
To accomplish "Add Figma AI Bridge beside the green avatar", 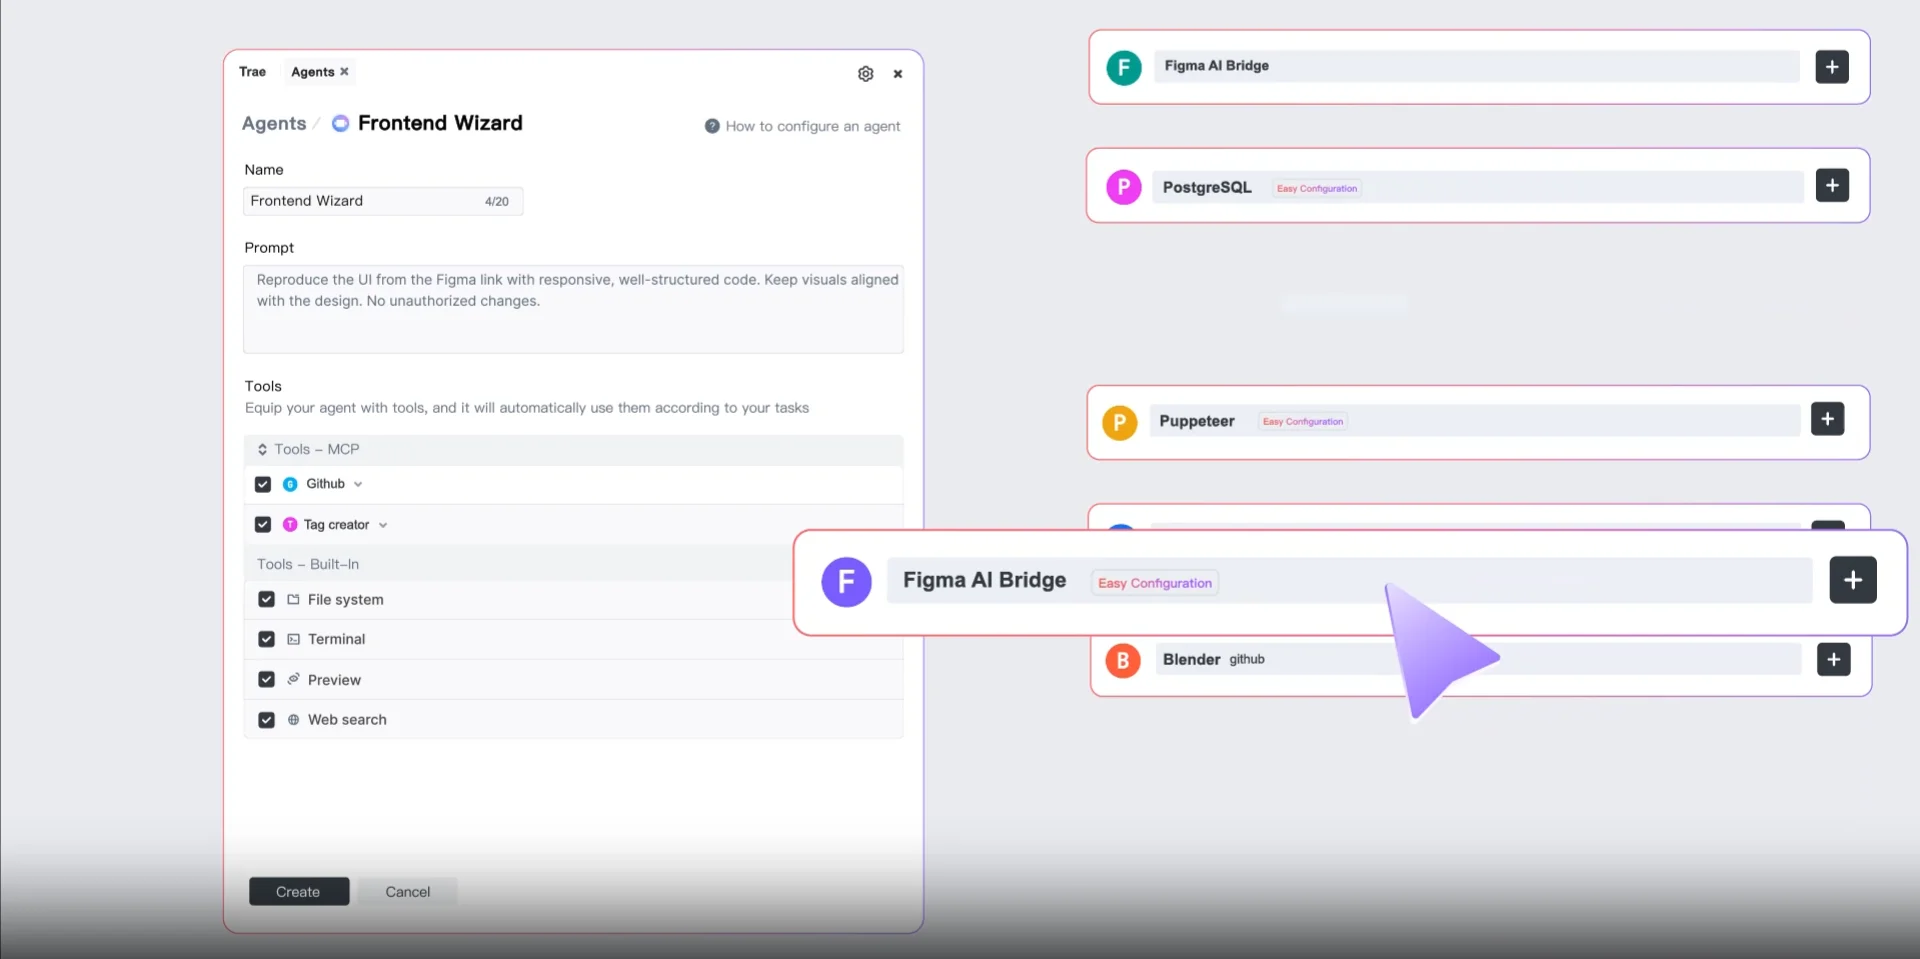I will tap(1832, 67).
